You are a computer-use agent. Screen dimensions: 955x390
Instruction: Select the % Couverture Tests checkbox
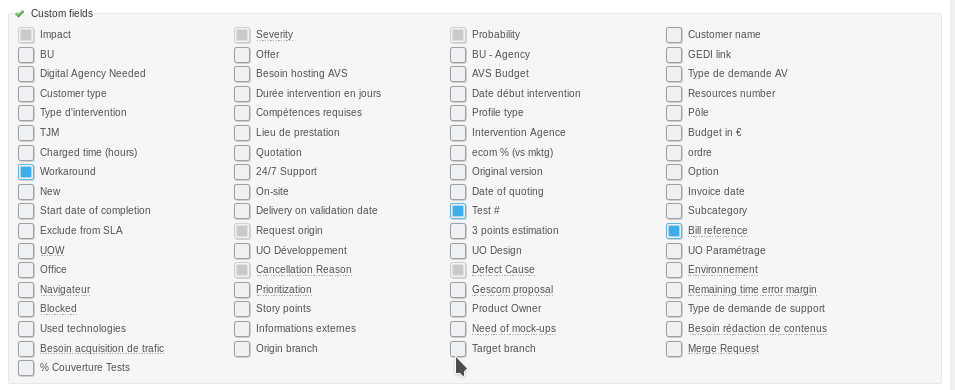point(26,368)
